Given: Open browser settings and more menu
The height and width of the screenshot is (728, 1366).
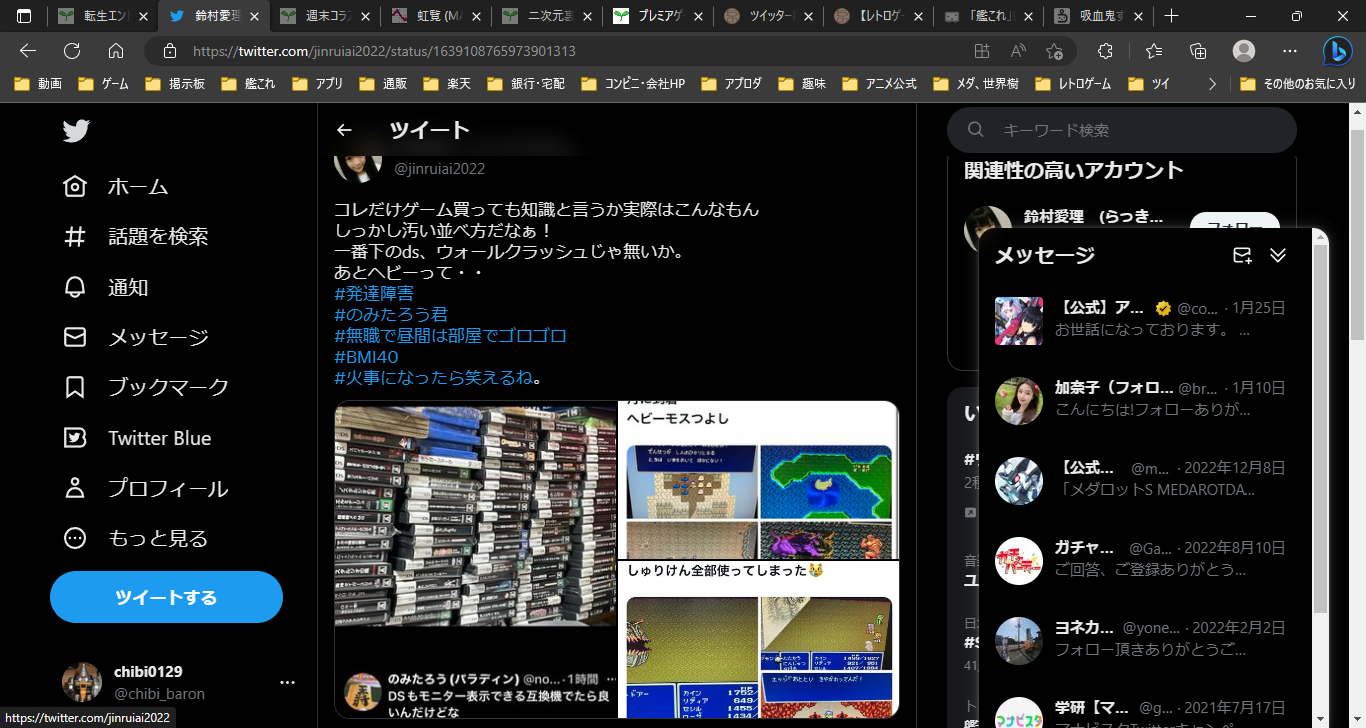Looking at the screenshot, I should click(1289, 51).
